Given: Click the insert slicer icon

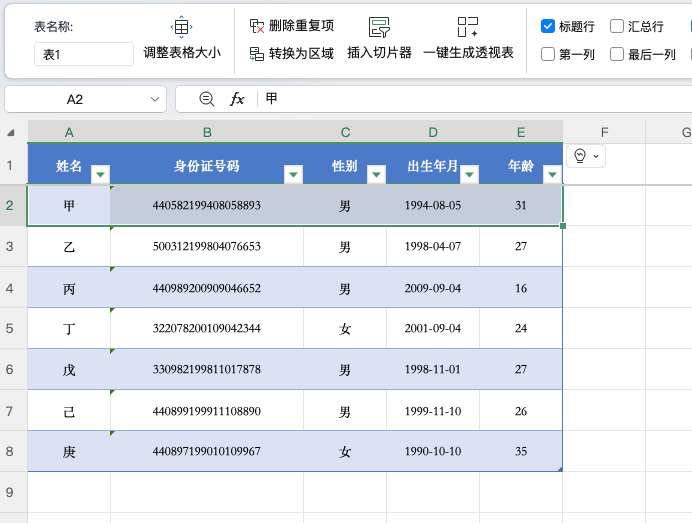Looking at the screenshot, I should click(x=379, y=27).
